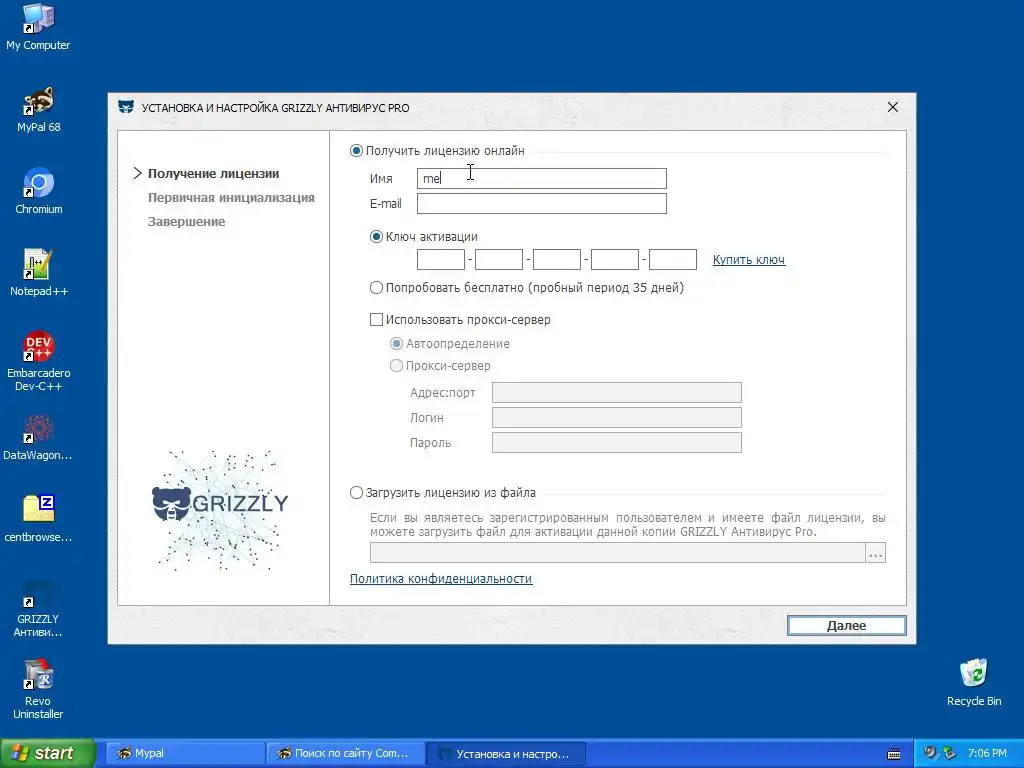Viewport: 1024px width, 768px height.
Task: Click second activation key segment box
Action: pyautogui.click(x=499, y=259)
